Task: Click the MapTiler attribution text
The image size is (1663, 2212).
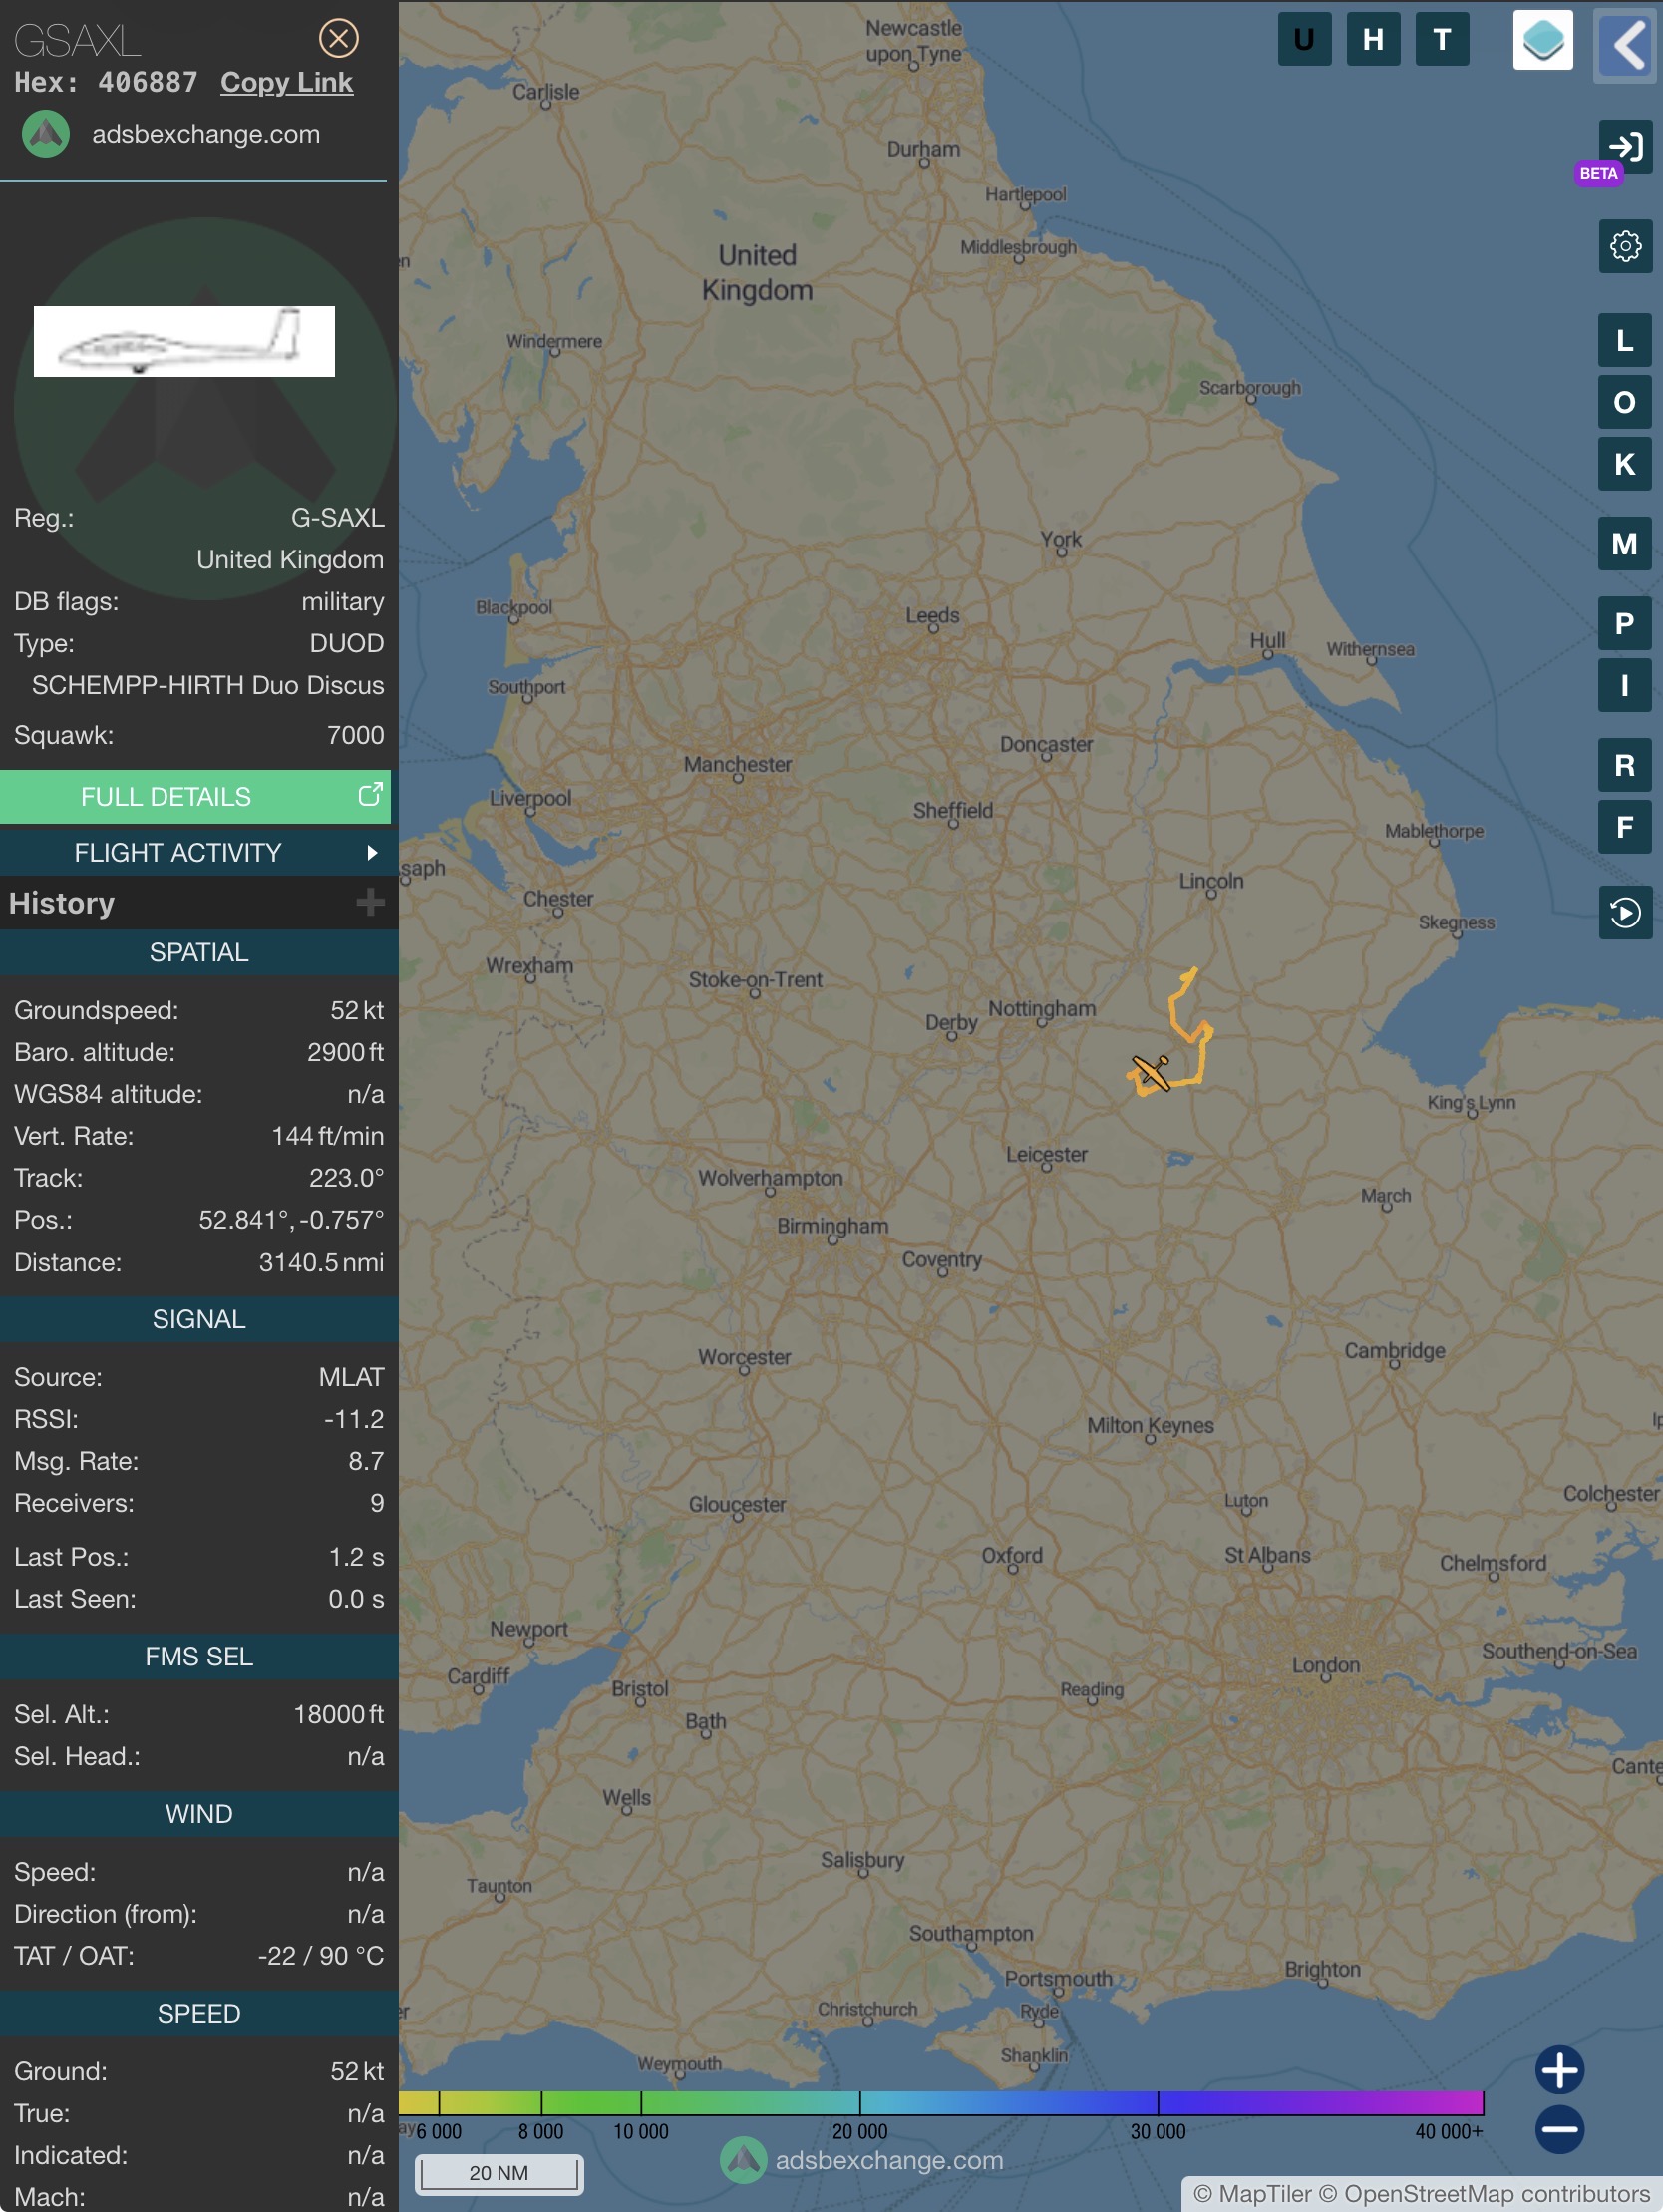Action: (1253, 2194)
